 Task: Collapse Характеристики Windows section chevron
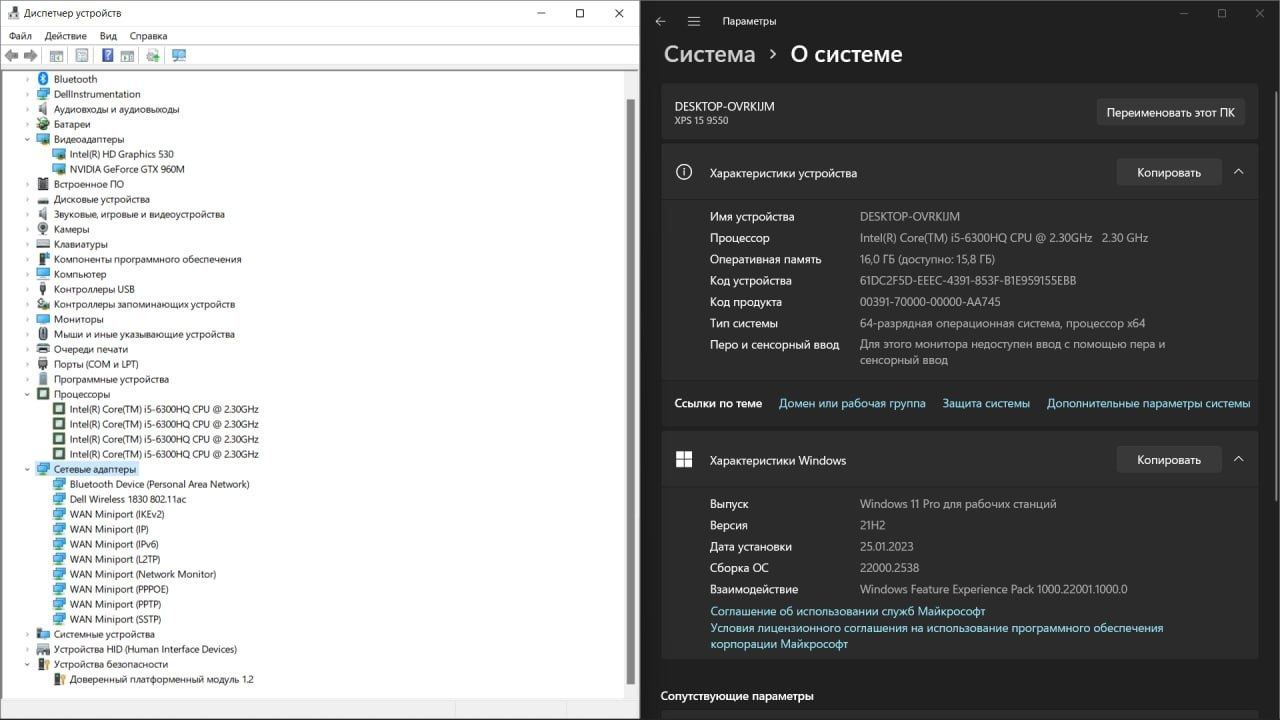pyautogui.click(x=1238, y=460)
